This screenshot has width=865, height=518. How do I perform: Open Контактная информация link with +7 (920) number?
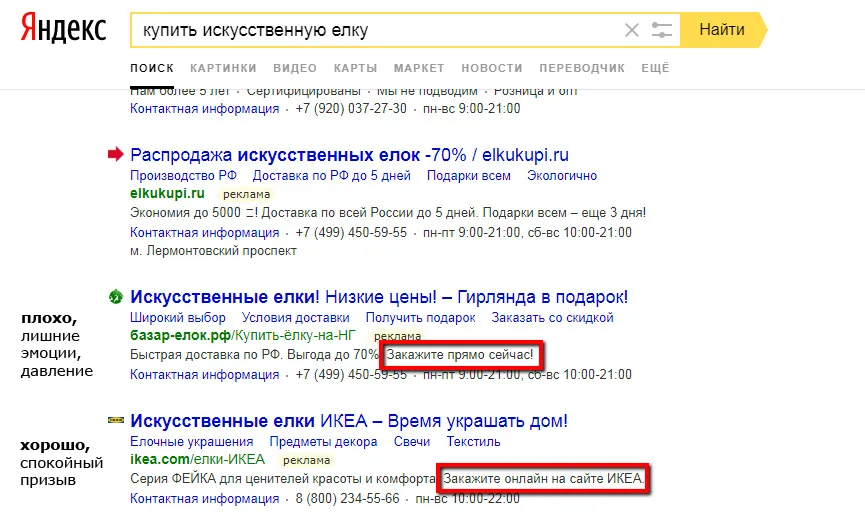click(205, 109)
